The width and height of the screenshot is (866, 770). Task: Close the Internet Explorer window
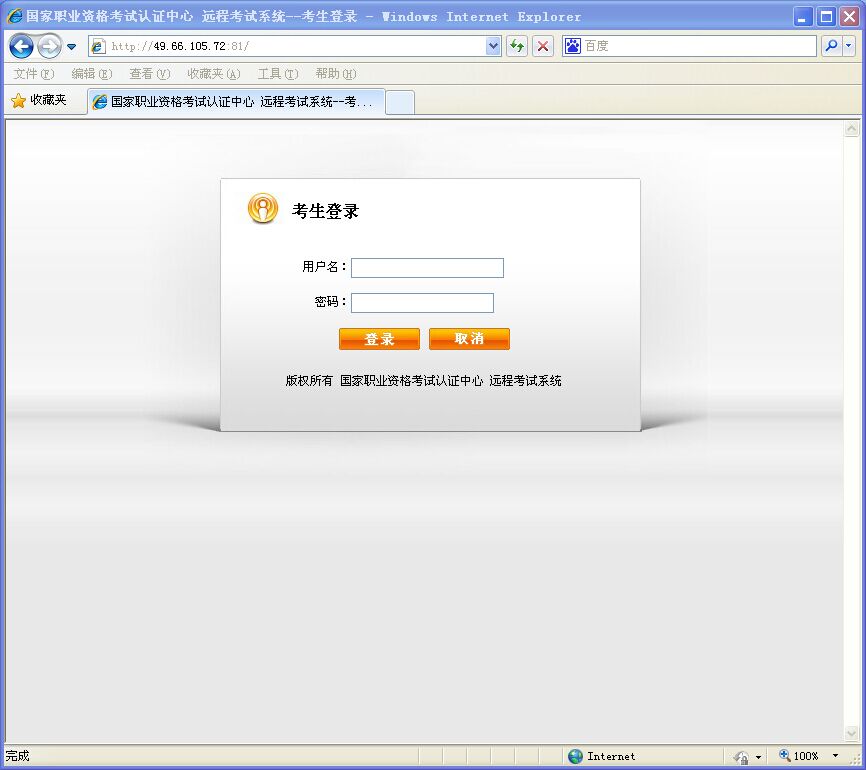849,17
